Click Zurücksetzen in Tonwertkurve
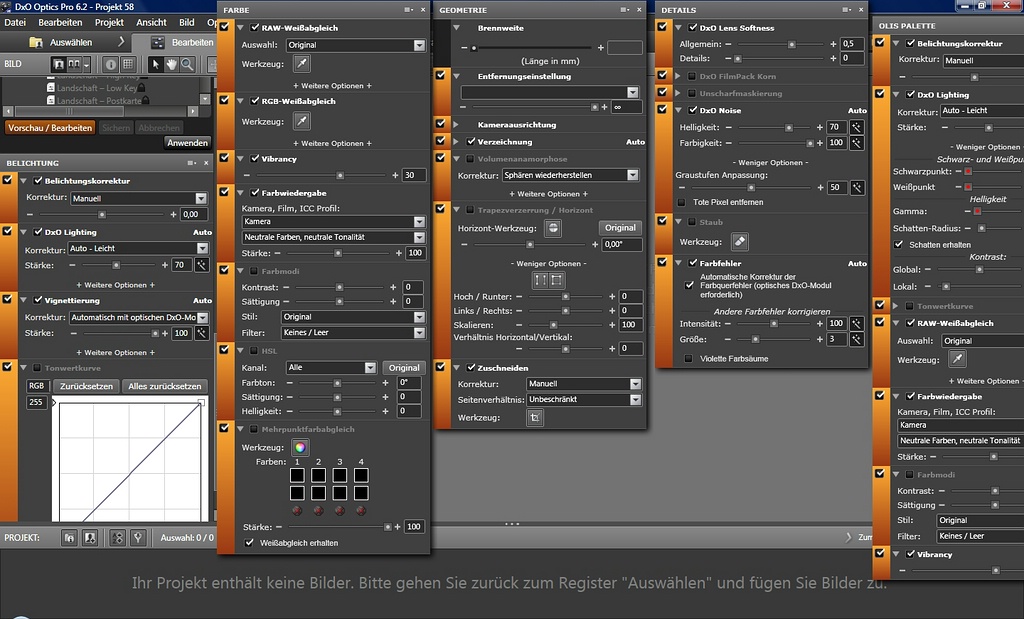This screenshot has width=1024, height=619. (x=86, y=386)
